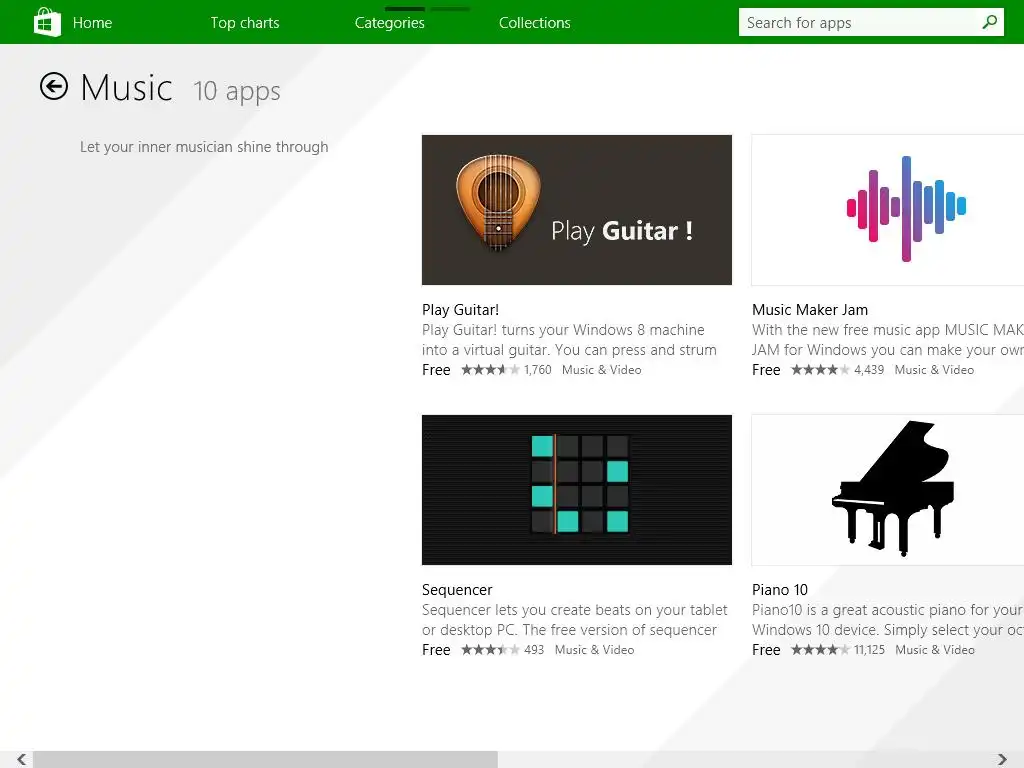The height and width of the screenshot is (768, 1024).
Task: Select the Music Maker Jam title
Action: pos(810,310)
